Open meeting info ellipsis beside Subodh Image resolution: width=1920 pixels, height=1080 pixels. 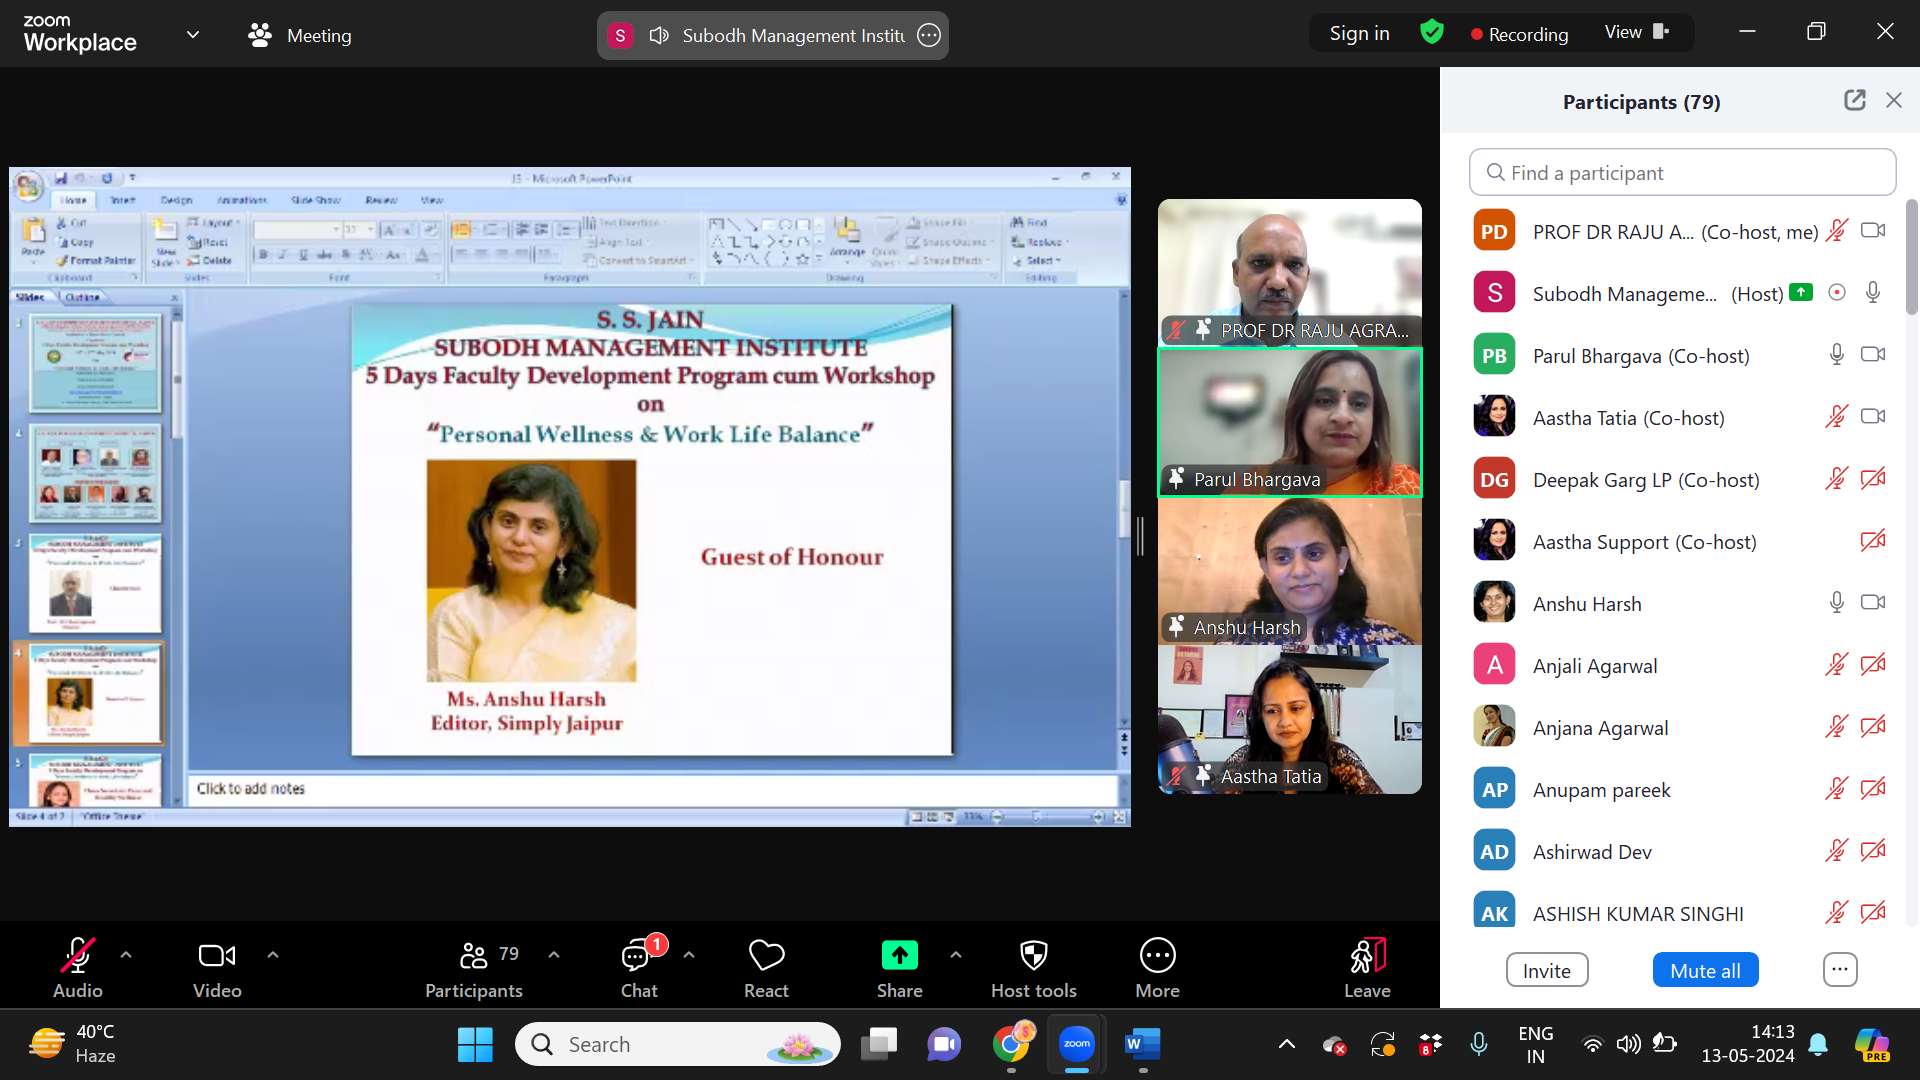coord(929,35)
